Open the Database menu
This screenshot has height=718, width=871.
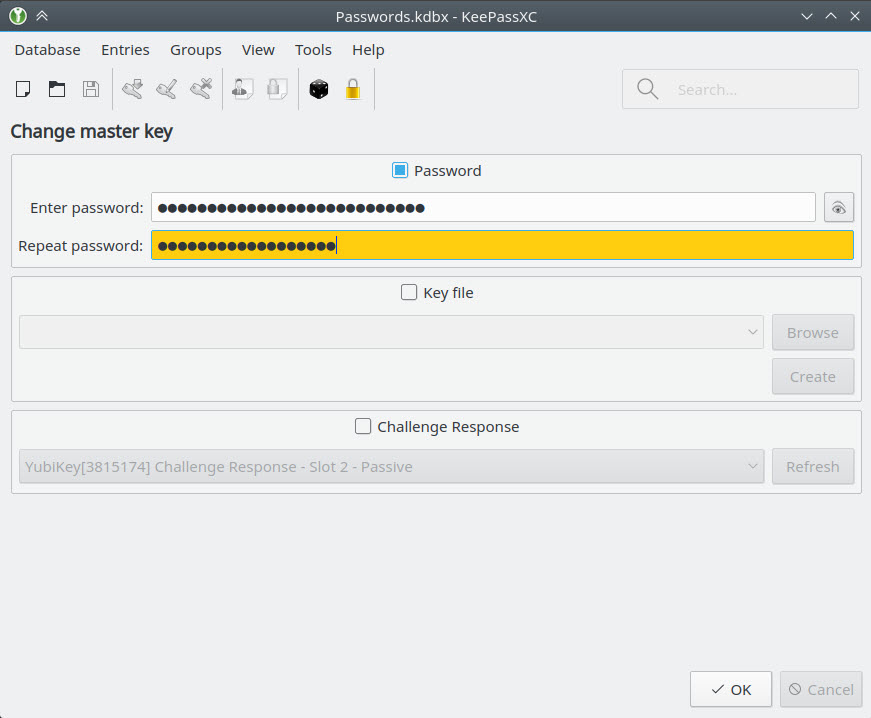(47, 50)
